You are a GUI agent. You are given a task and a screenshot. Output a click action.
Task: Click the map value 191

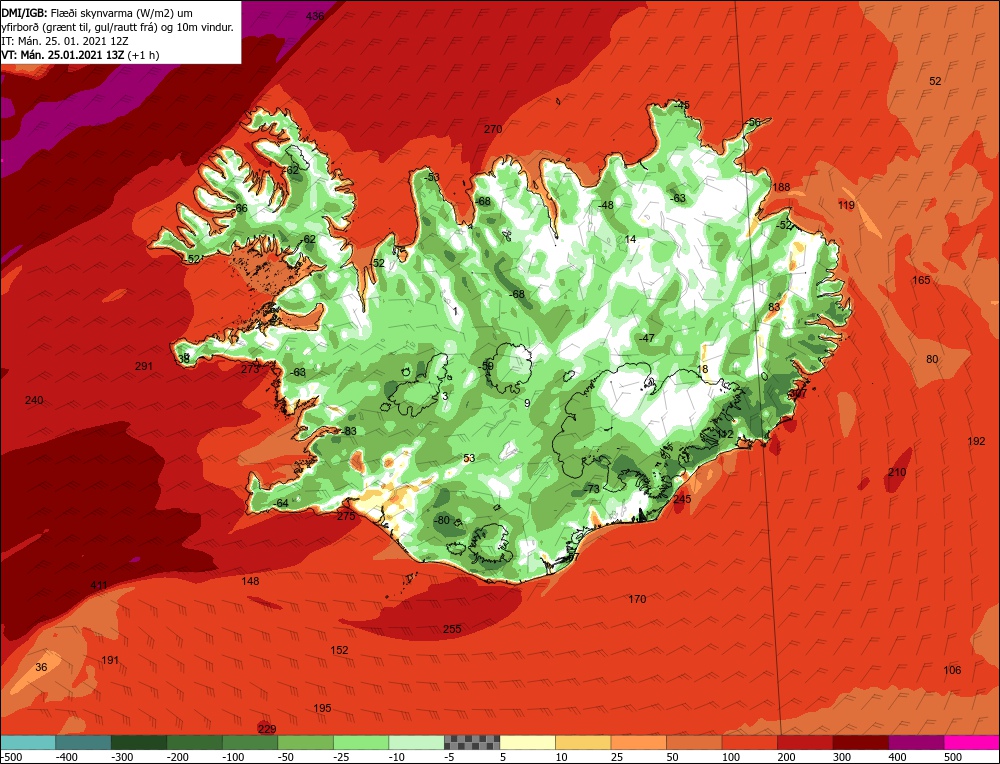pyautogui.click(x=110, y=660)
